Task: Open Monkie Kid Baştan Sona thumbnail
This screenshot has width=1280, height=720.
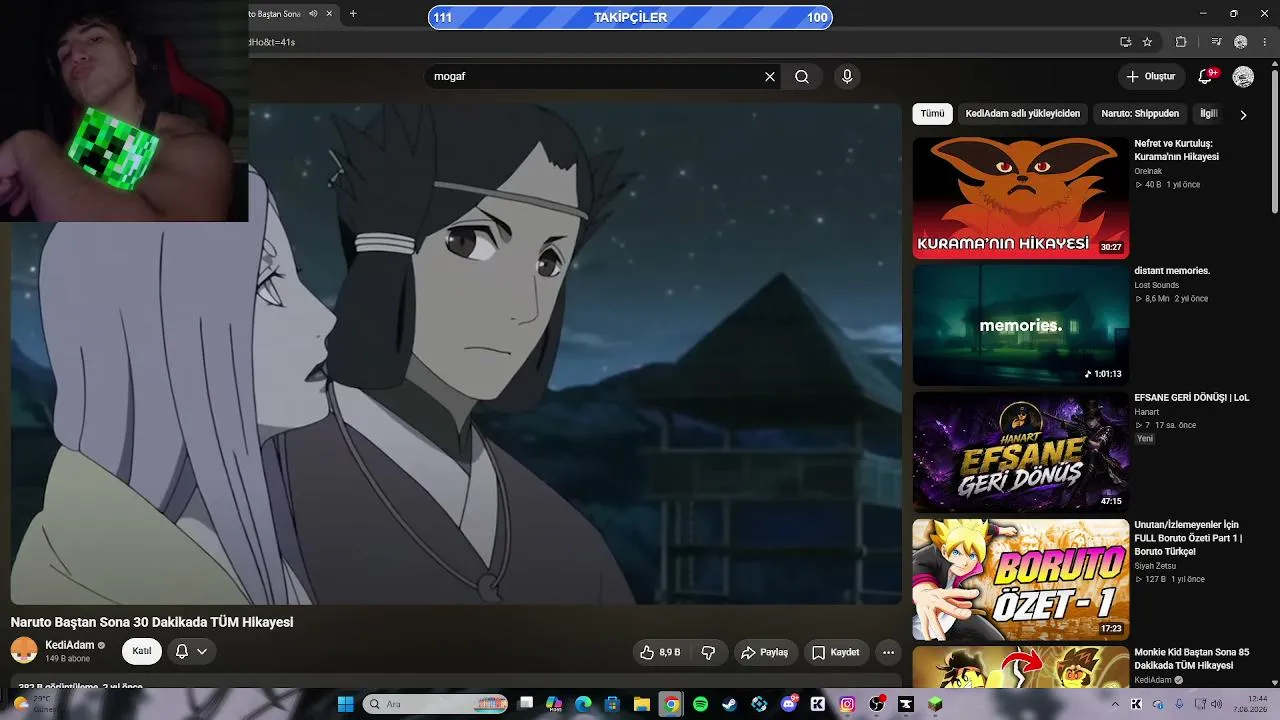Action: coord(1020,667)
